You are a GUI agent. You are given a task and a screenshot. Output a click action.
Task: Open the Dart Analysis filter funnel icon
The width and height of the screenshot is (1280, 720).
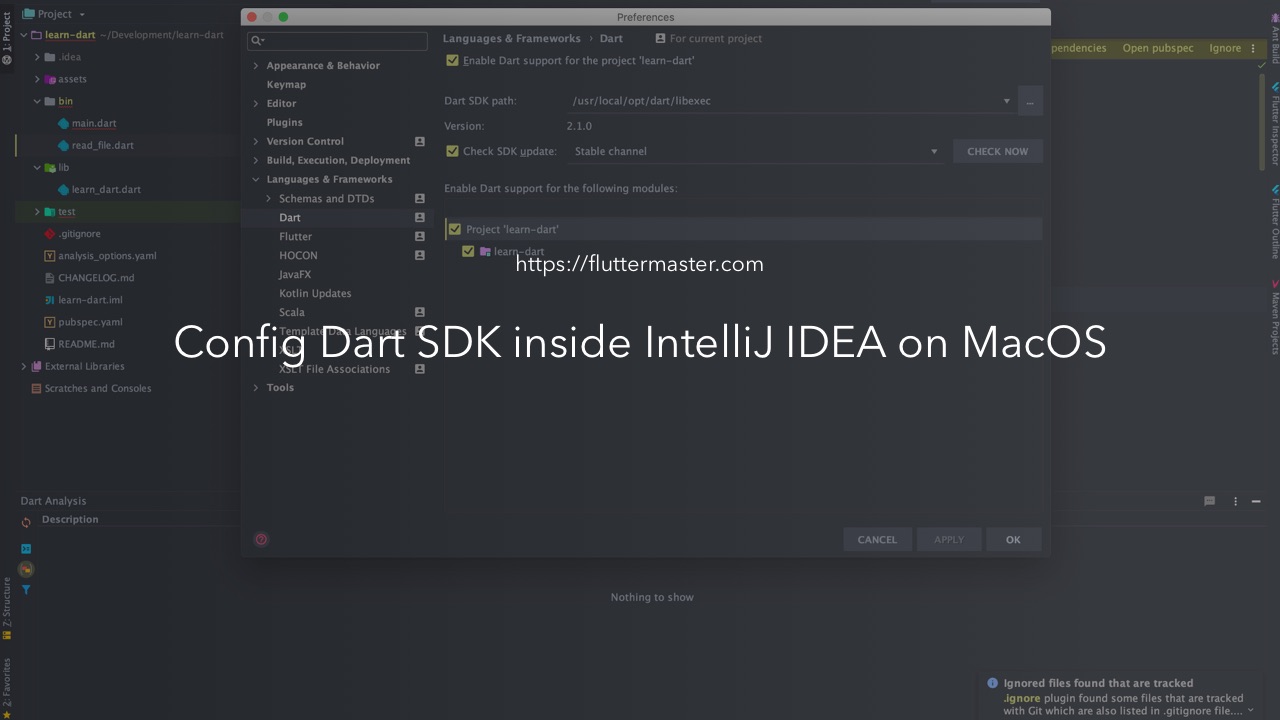click(x=26, y=590)
